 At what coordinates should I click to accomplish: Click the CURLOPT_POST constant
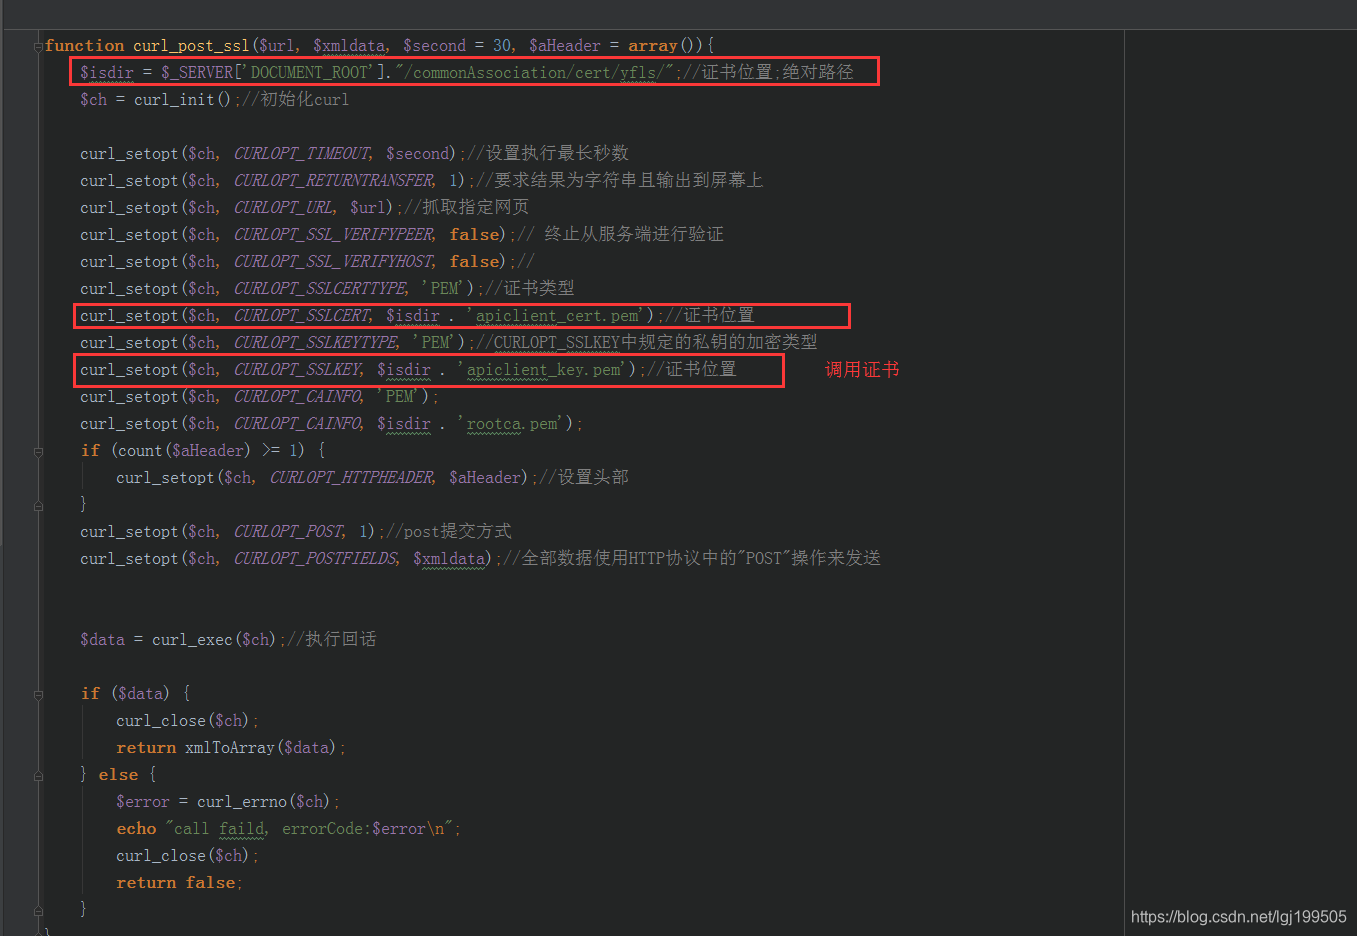pos(288,532)
